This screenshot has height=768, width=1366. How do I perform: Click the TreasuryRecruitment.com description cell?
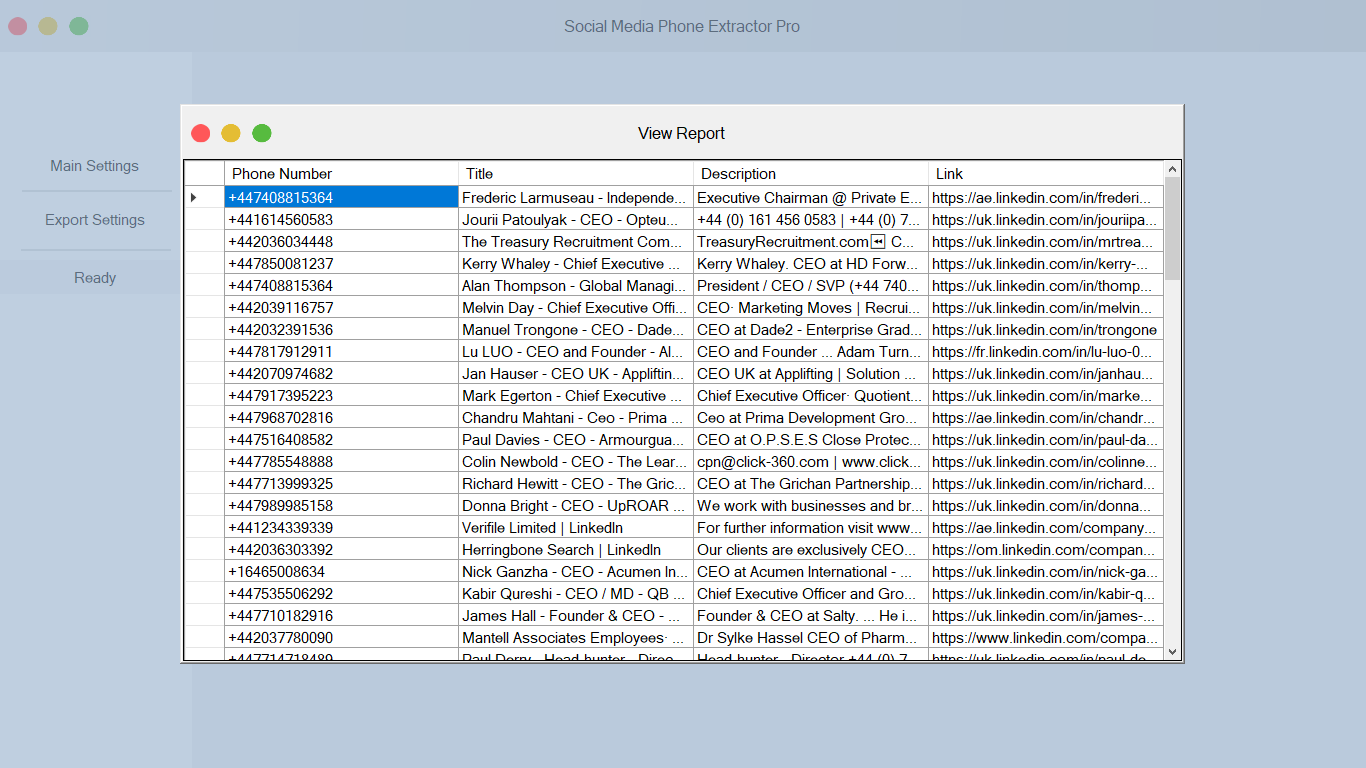pos(811,242)
